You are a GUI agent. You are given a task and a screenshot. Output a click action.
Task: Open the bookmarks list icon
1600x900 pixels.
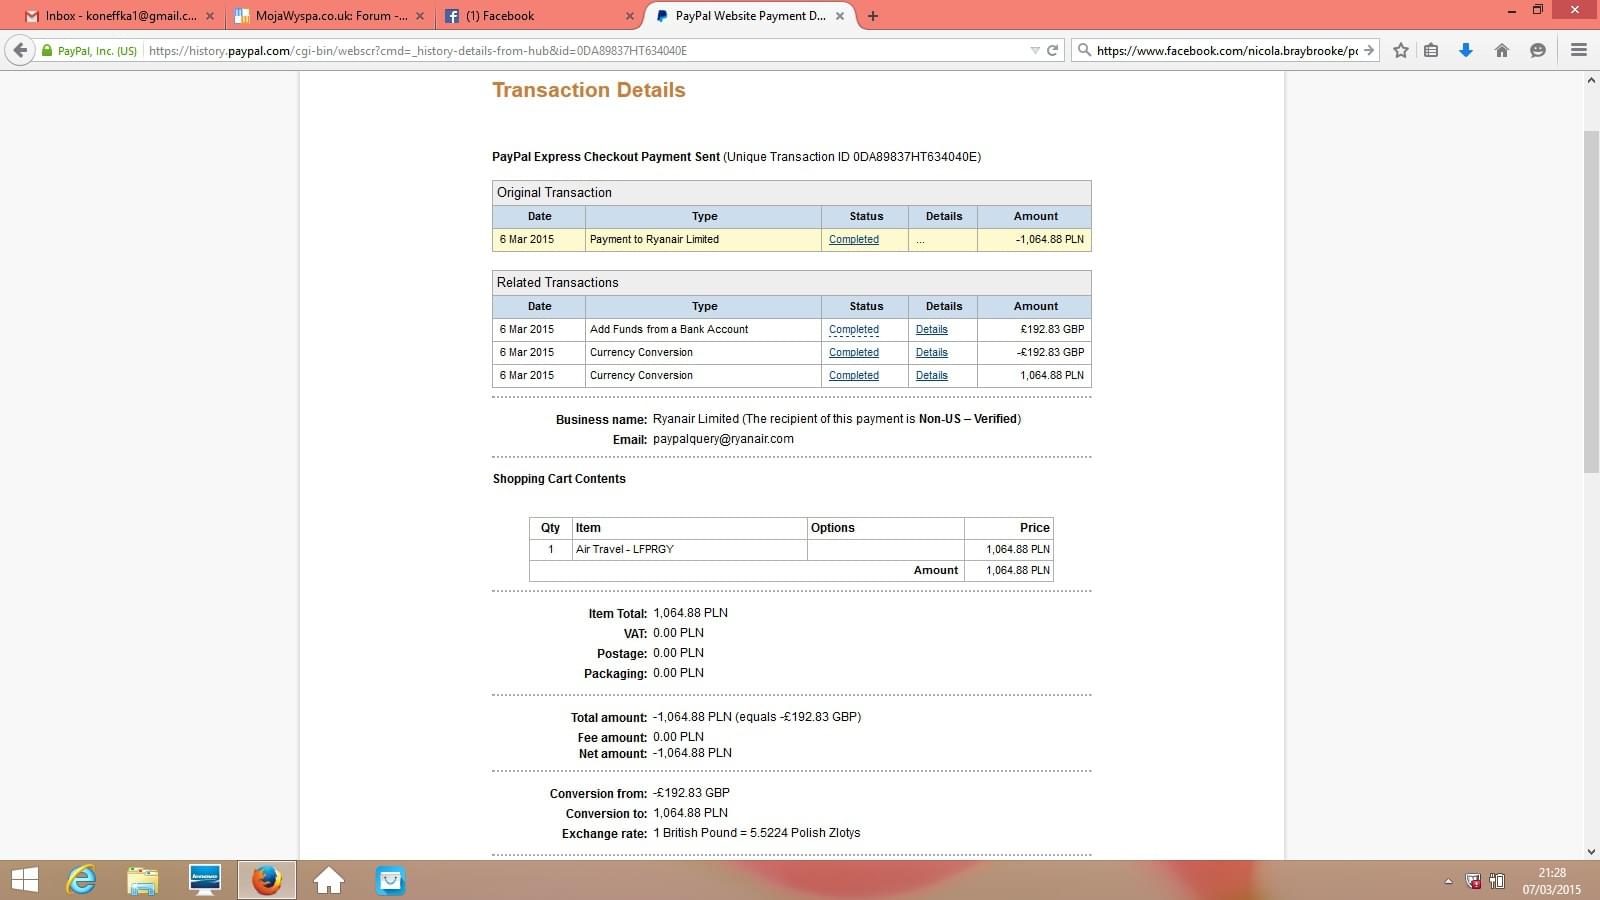(1431, 50)
